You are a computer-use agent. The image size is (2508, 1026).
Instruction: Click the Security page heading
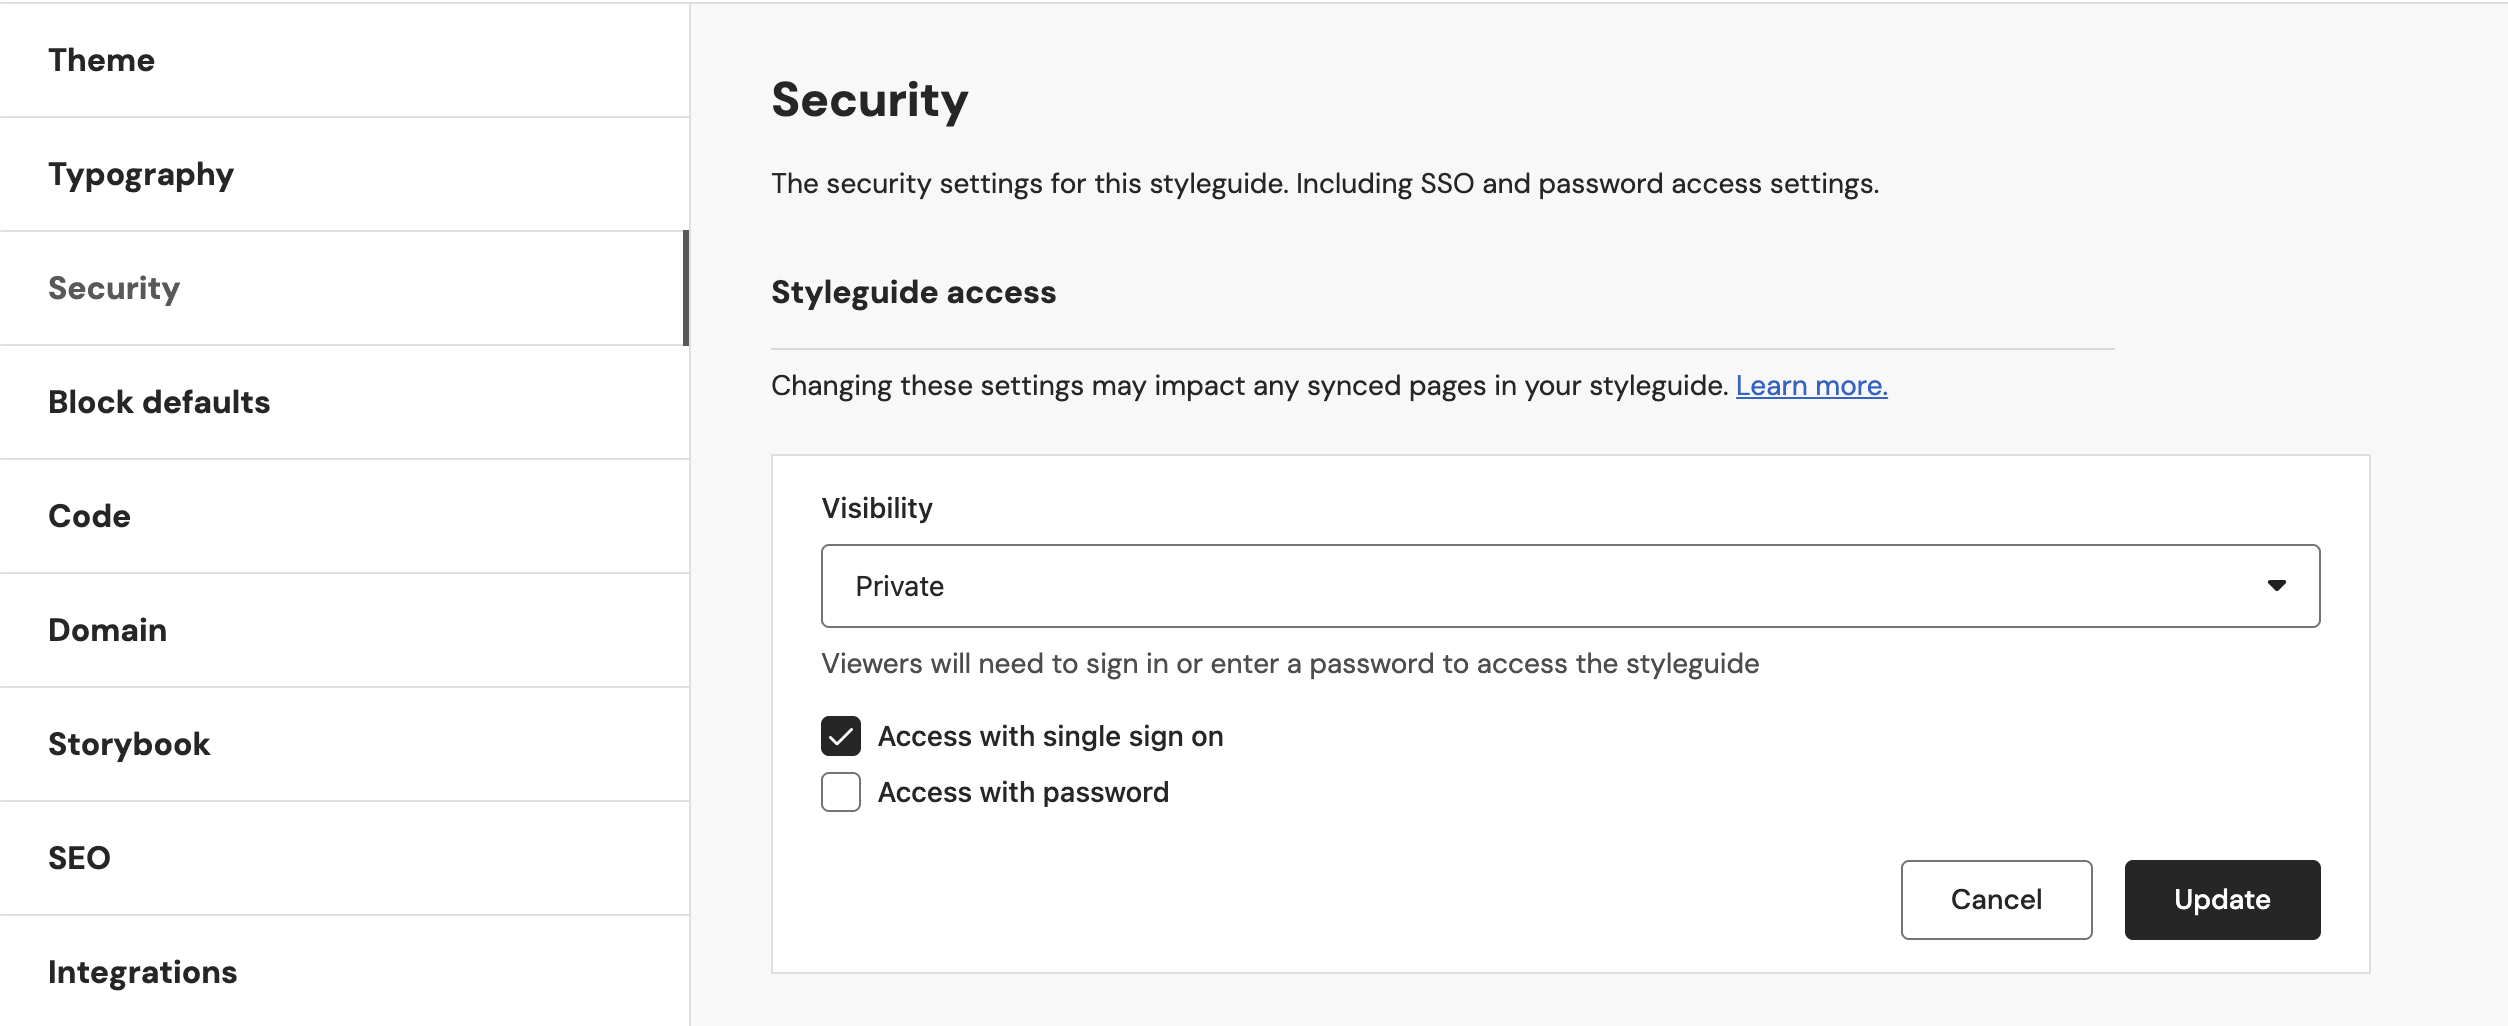(x=870, y=100)
